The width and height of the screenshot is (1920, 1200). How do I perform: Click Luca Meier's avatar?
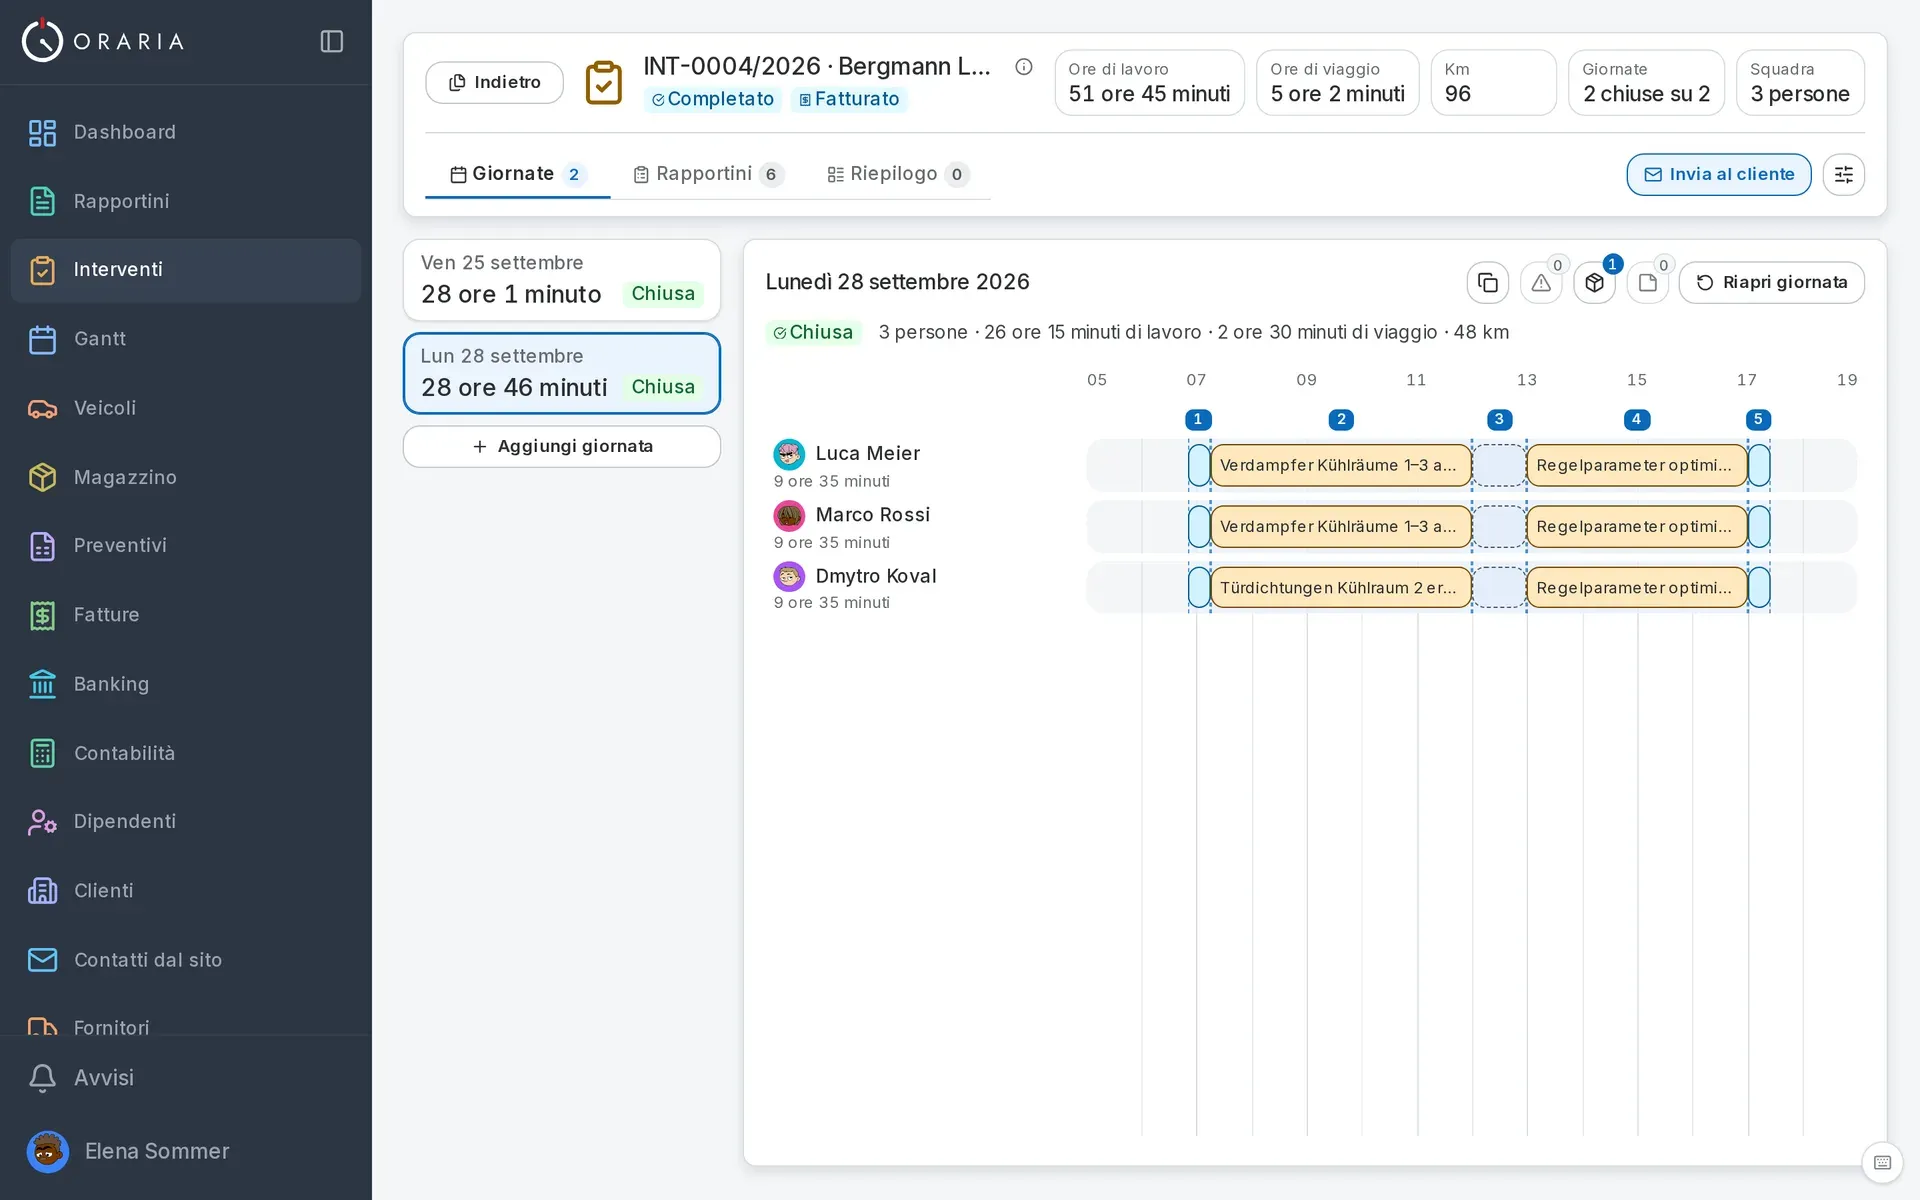pyautogui.click(x=789, y=454)
